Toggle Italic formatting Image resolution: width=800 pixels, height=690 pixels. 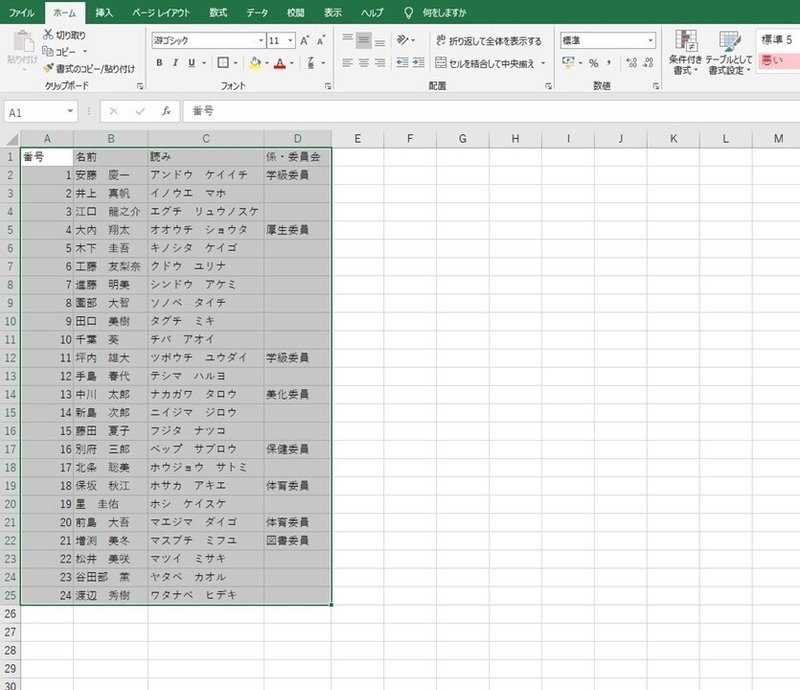coord(176,63)
